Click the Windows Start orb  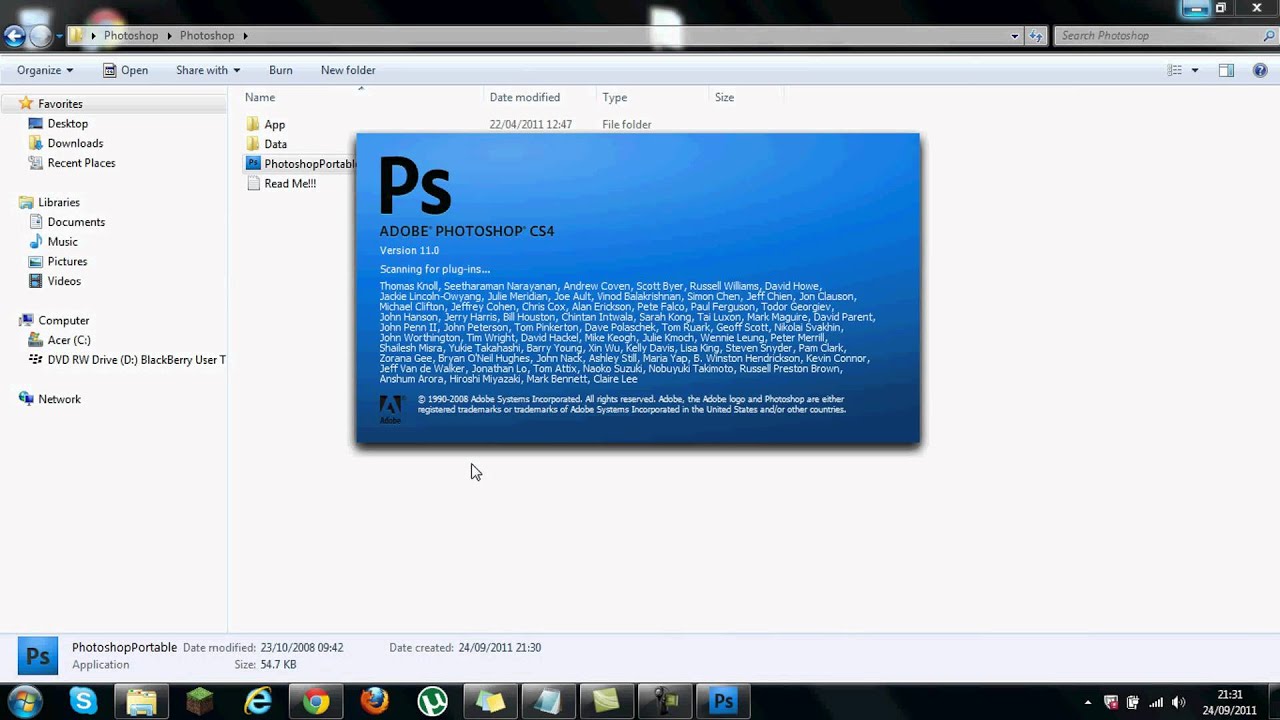pyautogui.click(x=25, y=702)
